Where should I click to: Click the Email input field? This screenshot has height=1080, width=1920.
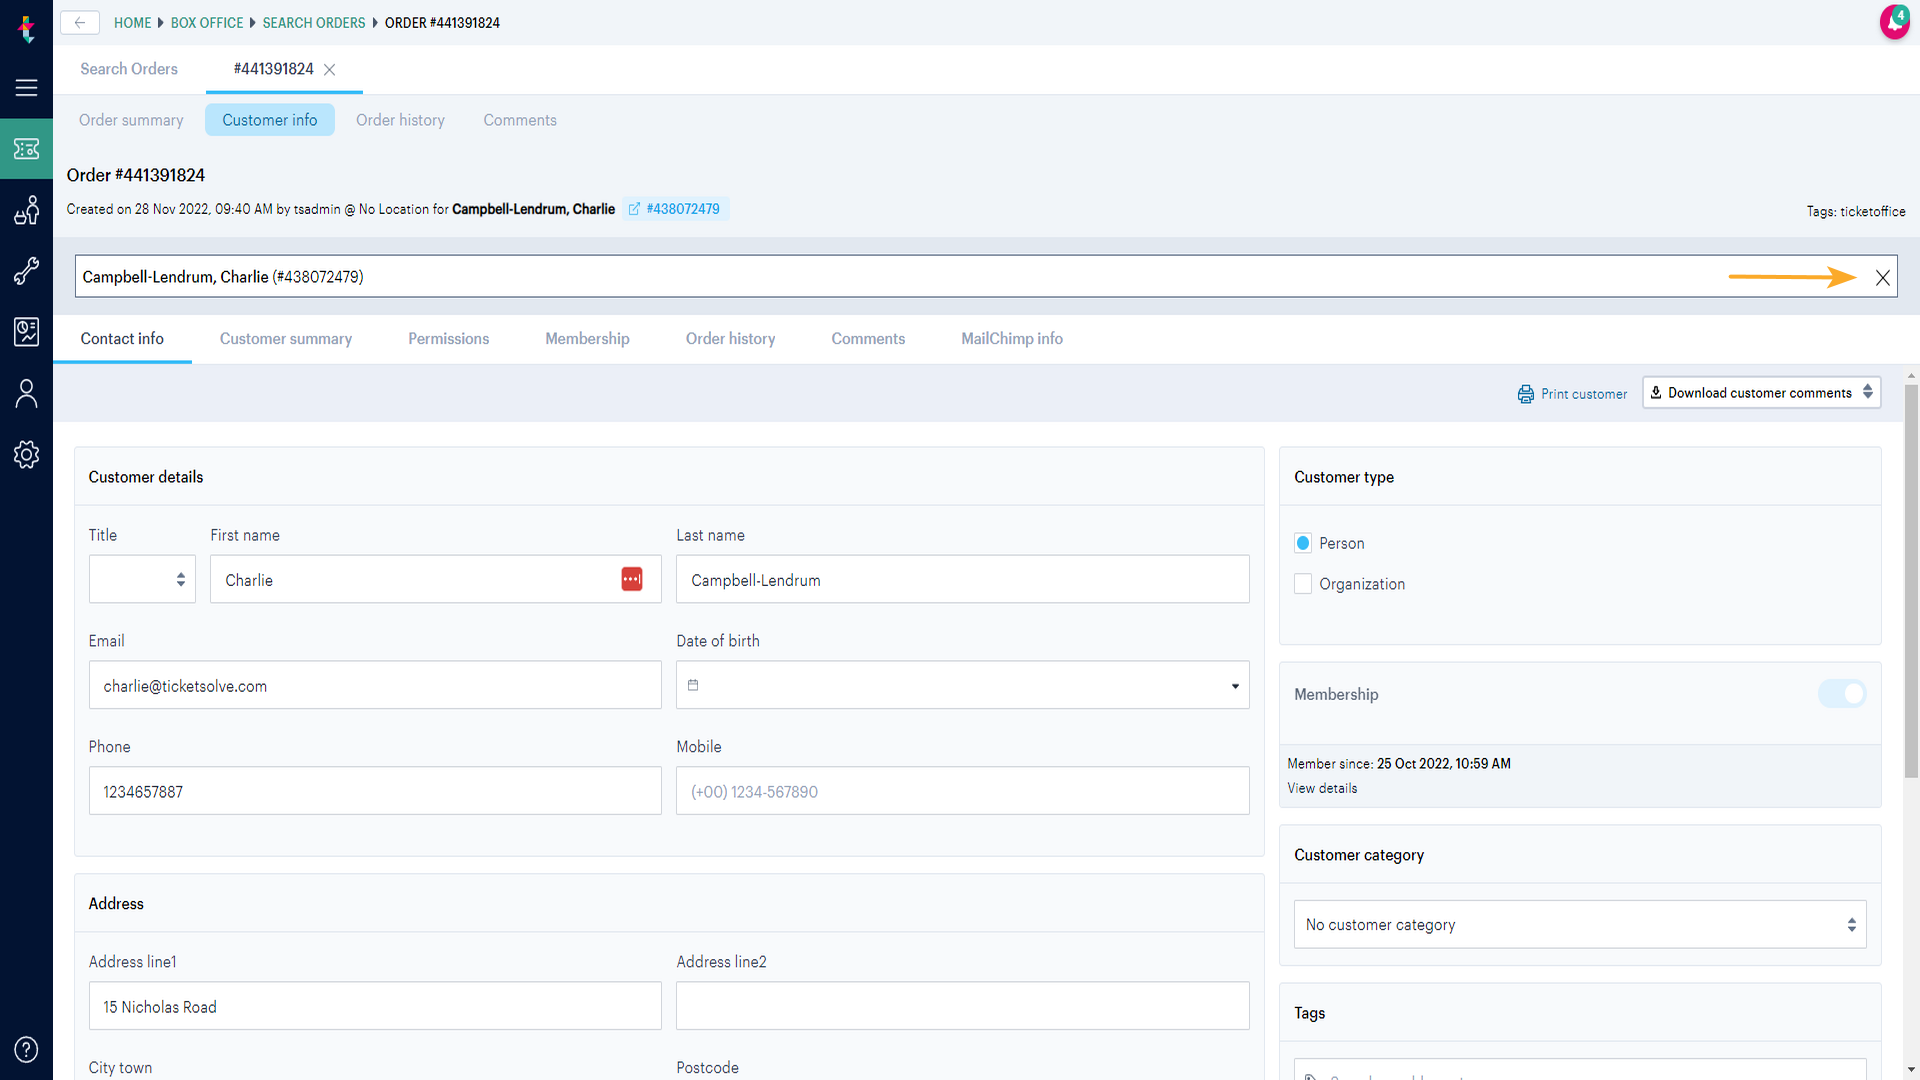point(375,685)
